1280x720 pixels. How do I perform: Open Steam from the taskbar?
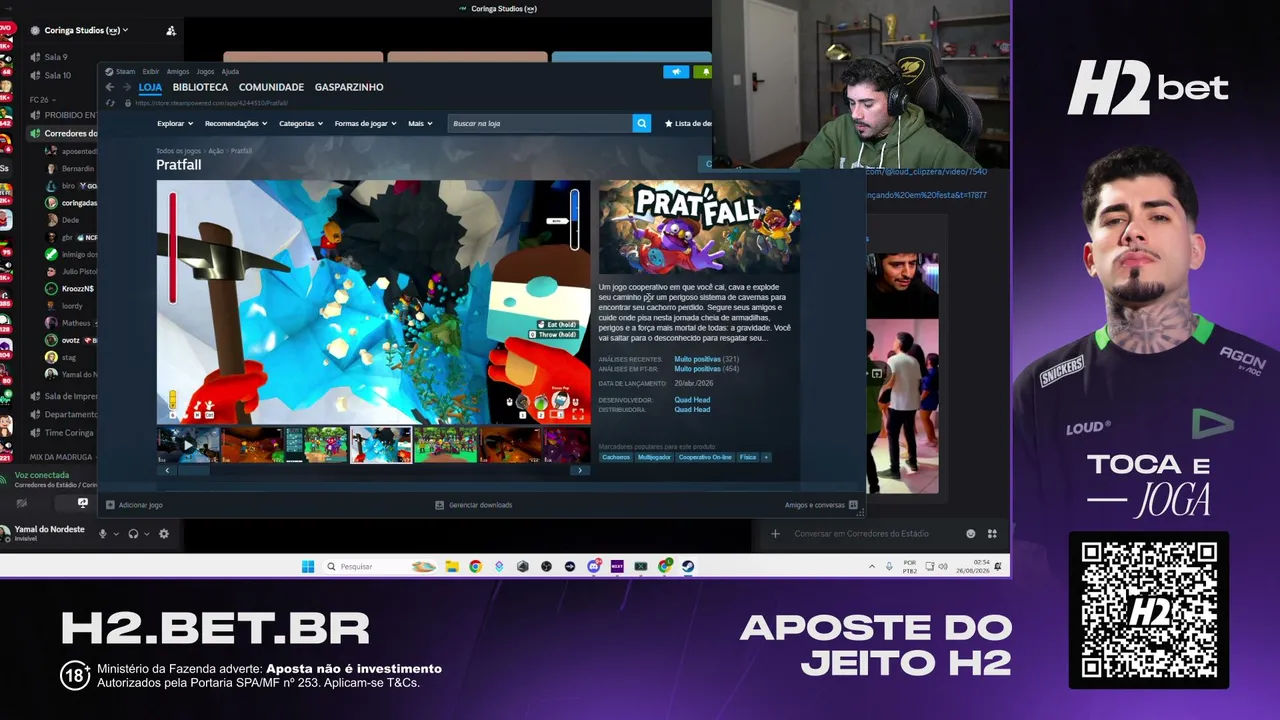688,566
